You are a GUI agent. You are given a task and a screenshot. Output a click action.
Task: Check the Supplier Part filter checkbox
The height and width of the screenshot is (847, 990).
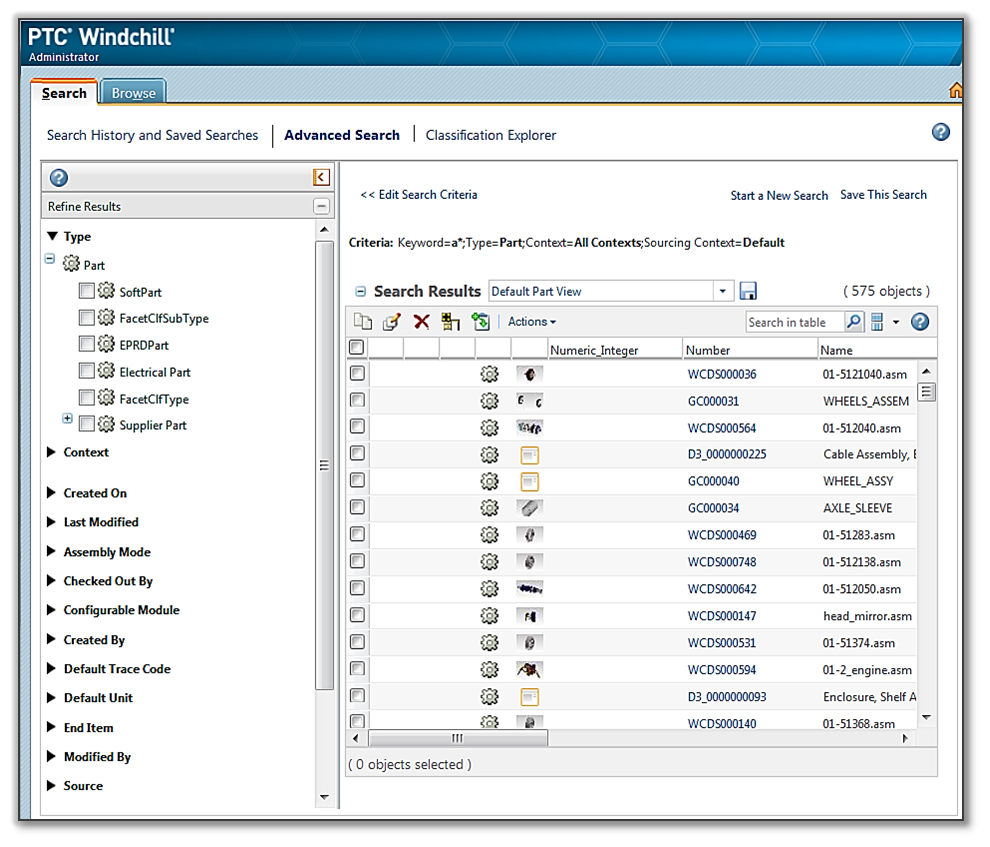[86, 424]
